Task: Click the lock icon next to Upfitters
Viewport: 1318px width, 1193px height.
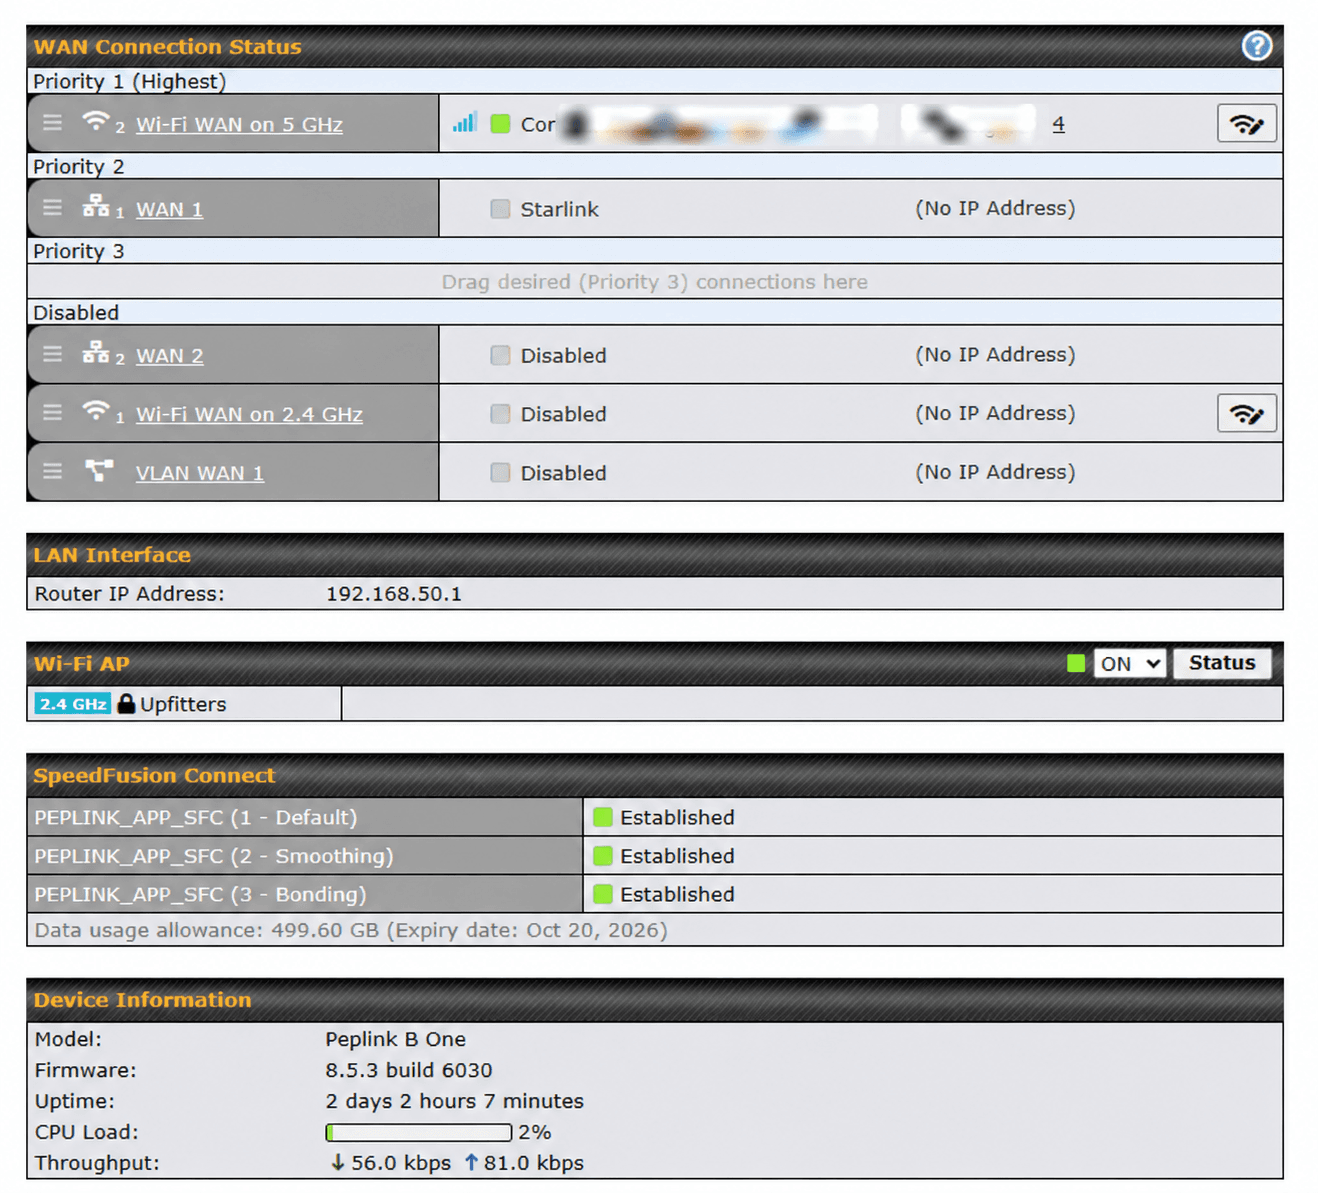Action: pos(126,703)
